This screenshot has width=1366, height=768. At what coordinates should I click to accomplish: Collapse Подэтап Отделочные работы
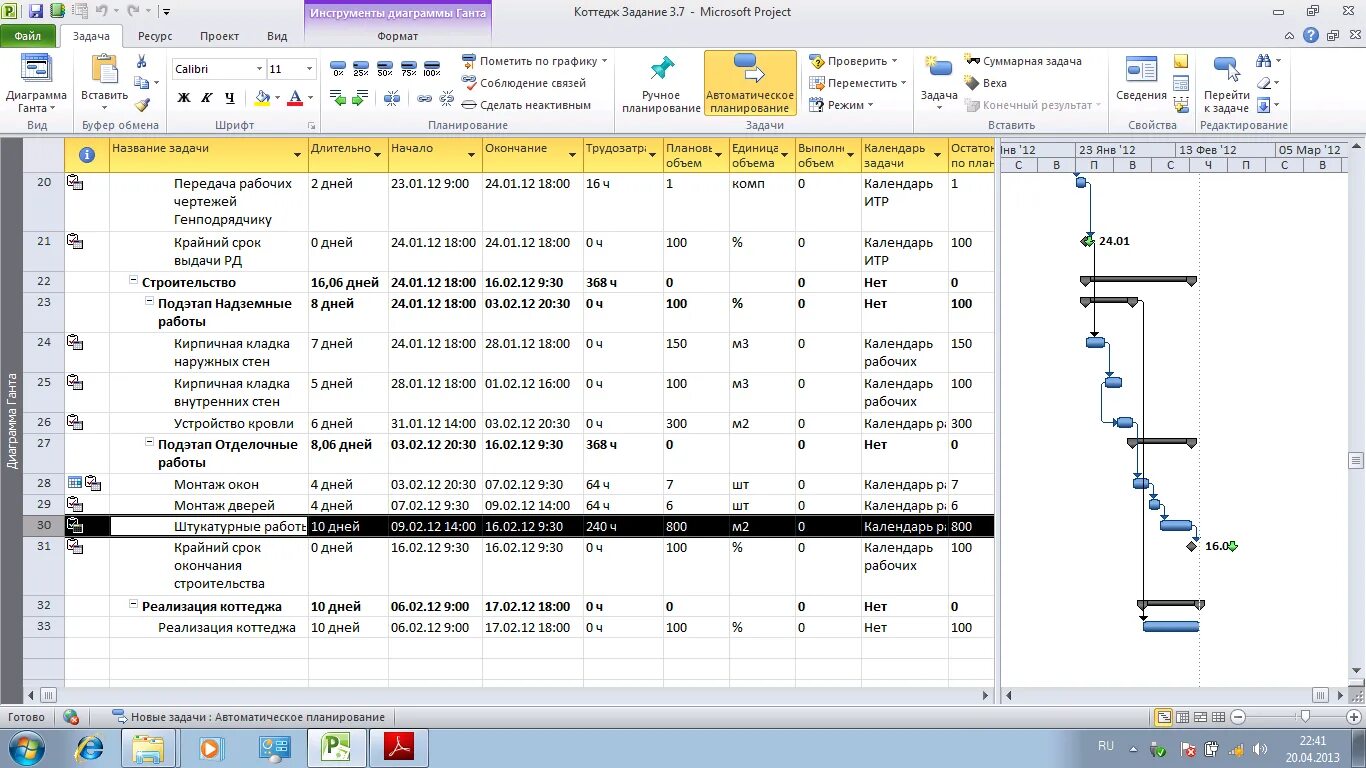[x=149, y=443]
